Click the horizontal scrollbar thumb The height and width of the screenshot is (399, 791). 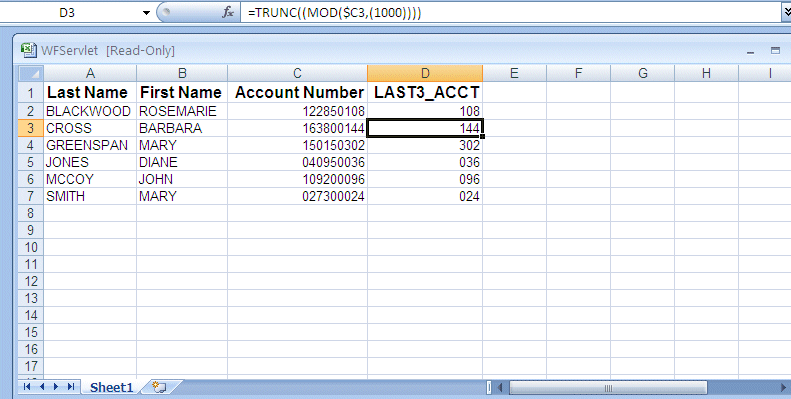pos(608,388)
